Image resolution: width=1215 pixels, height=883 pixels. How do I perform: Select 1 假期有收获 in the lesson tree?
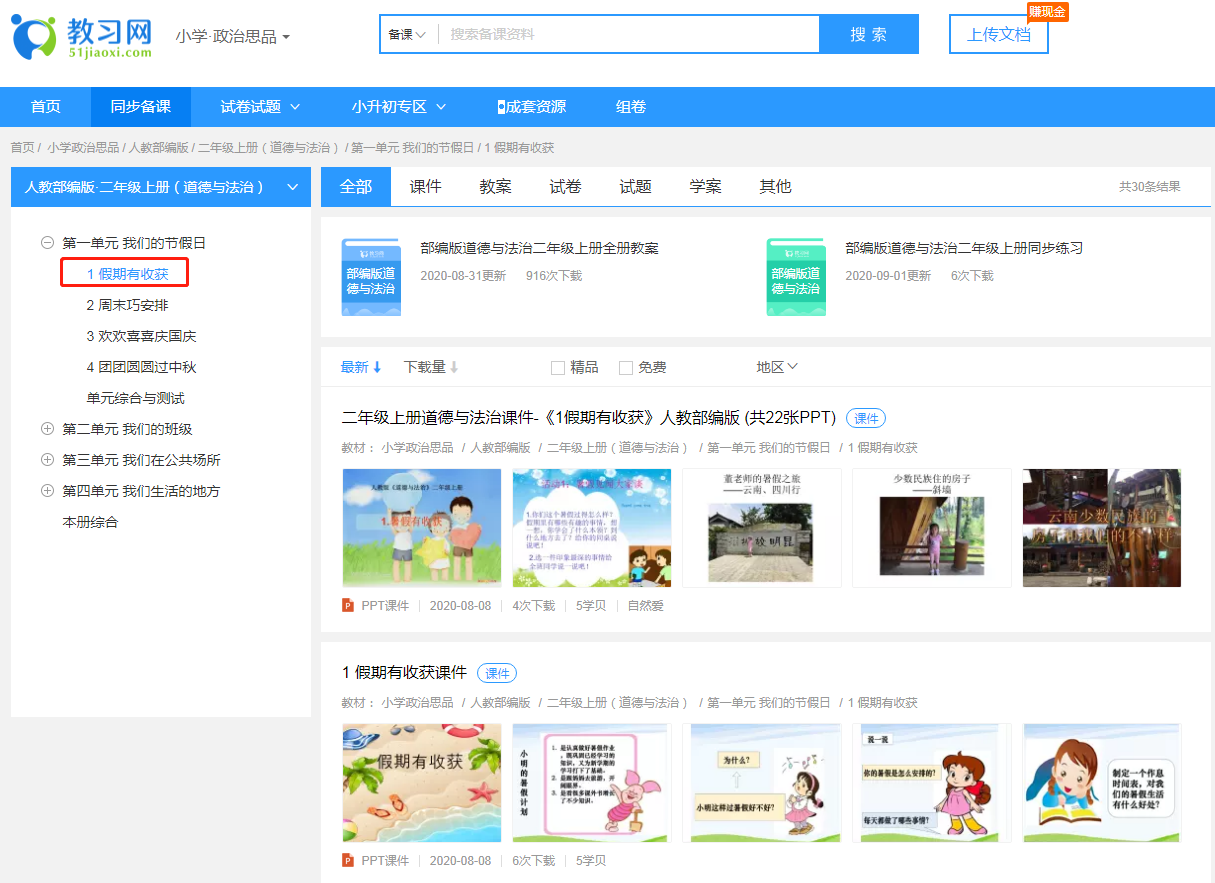point(126,274)
